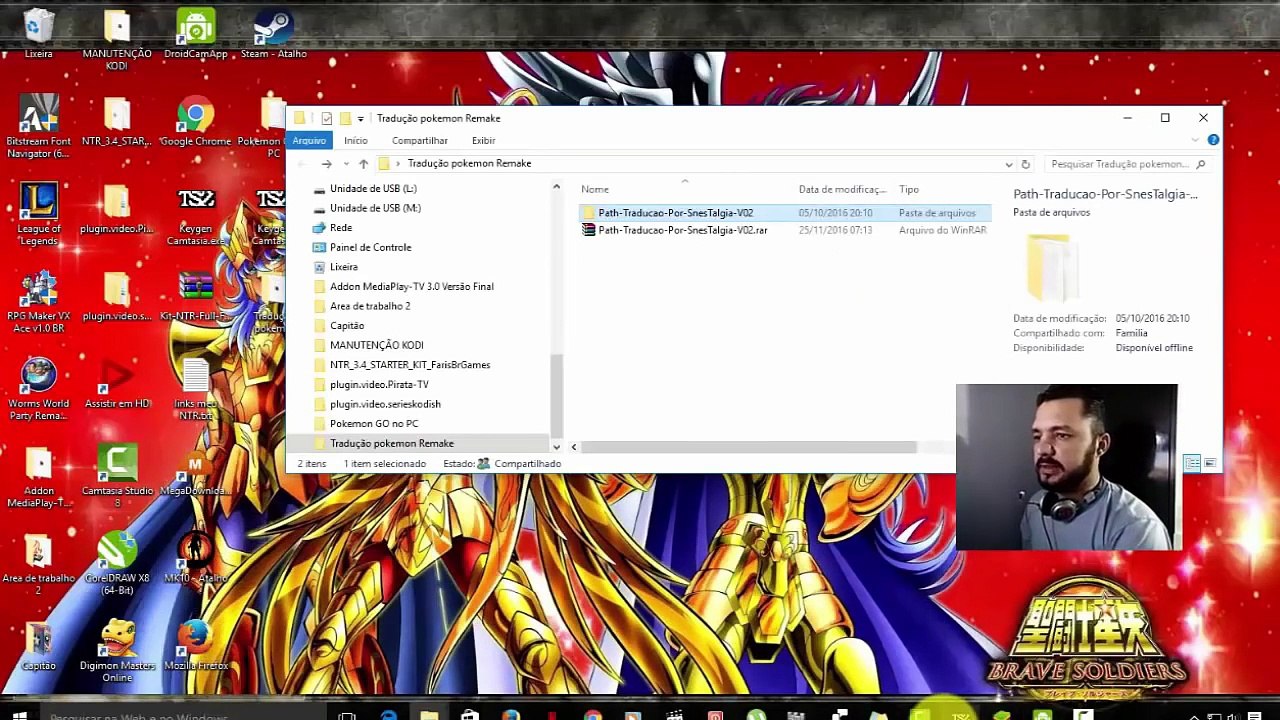Select NTR_3.4_STARTER_KIT_FarisBrGames in tree
Image resolution: width=1280 pixels, height=720 pixels.
[x=410, y=365]
